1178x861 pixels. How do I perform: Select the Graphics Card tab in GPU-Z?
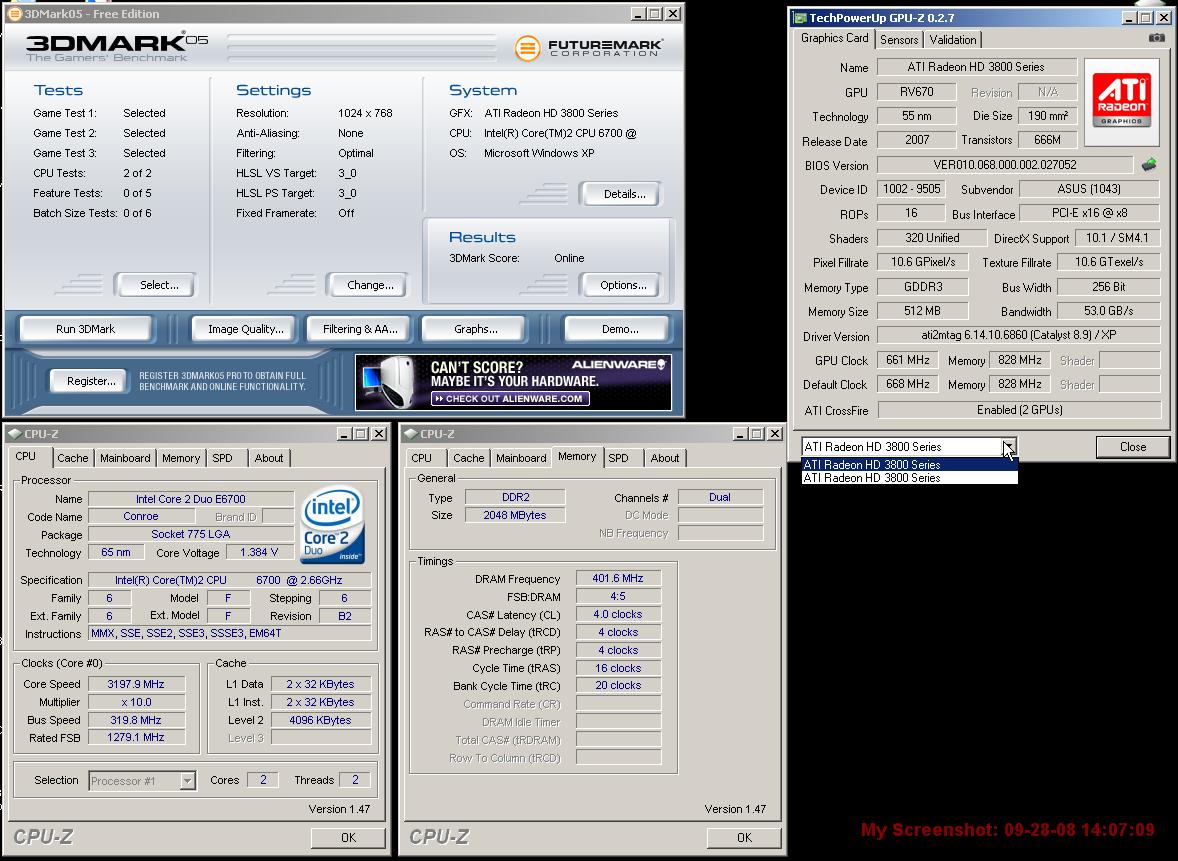[834, 38]
